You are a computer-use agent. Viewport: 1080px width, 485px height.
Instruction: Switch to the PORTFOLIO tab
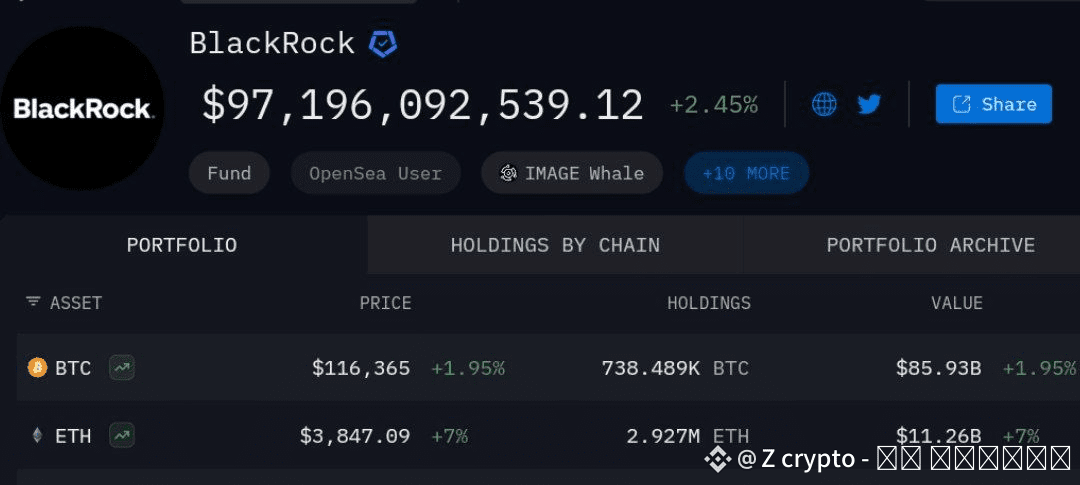(183, 245)
